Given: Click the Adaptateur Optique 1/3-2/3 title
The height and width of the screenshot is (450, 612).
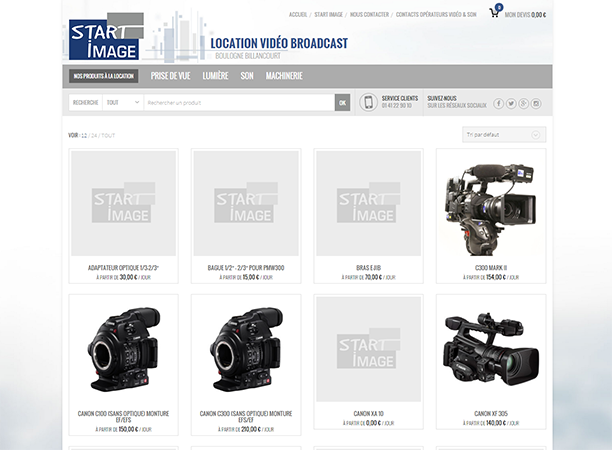Looking at the screenshot, I should [x=123, y=268].
